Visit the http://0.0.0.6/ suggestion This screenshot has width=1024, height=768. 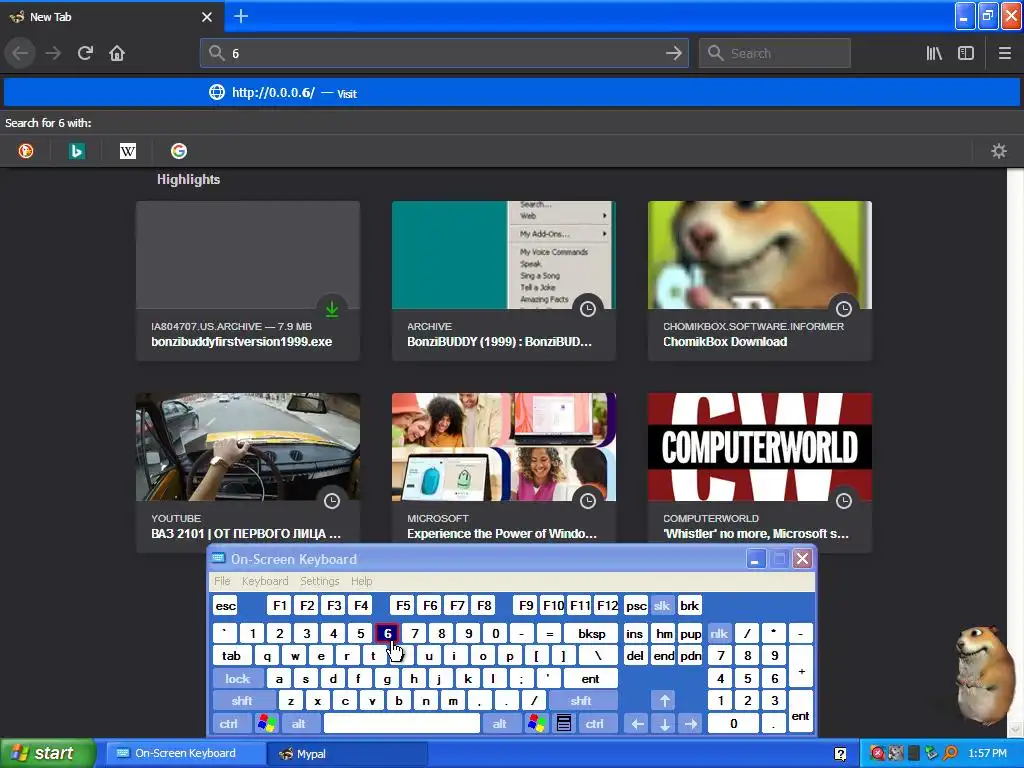[x=512, y=92]
